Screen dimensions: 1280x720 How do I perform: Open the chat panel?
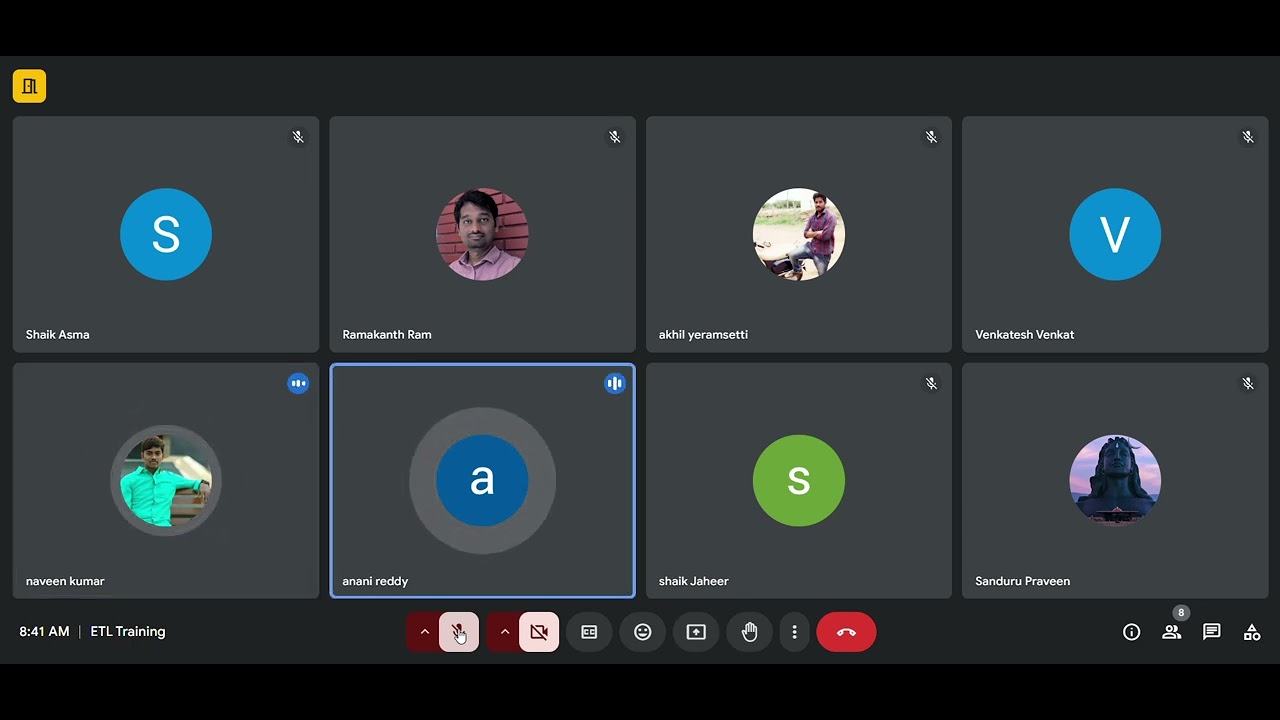(1211, 632)
